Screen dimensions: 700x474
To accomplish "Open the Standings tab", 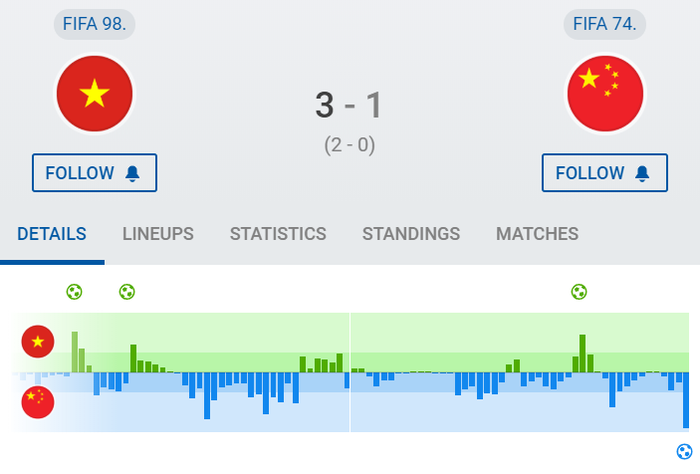I will 411,234.
